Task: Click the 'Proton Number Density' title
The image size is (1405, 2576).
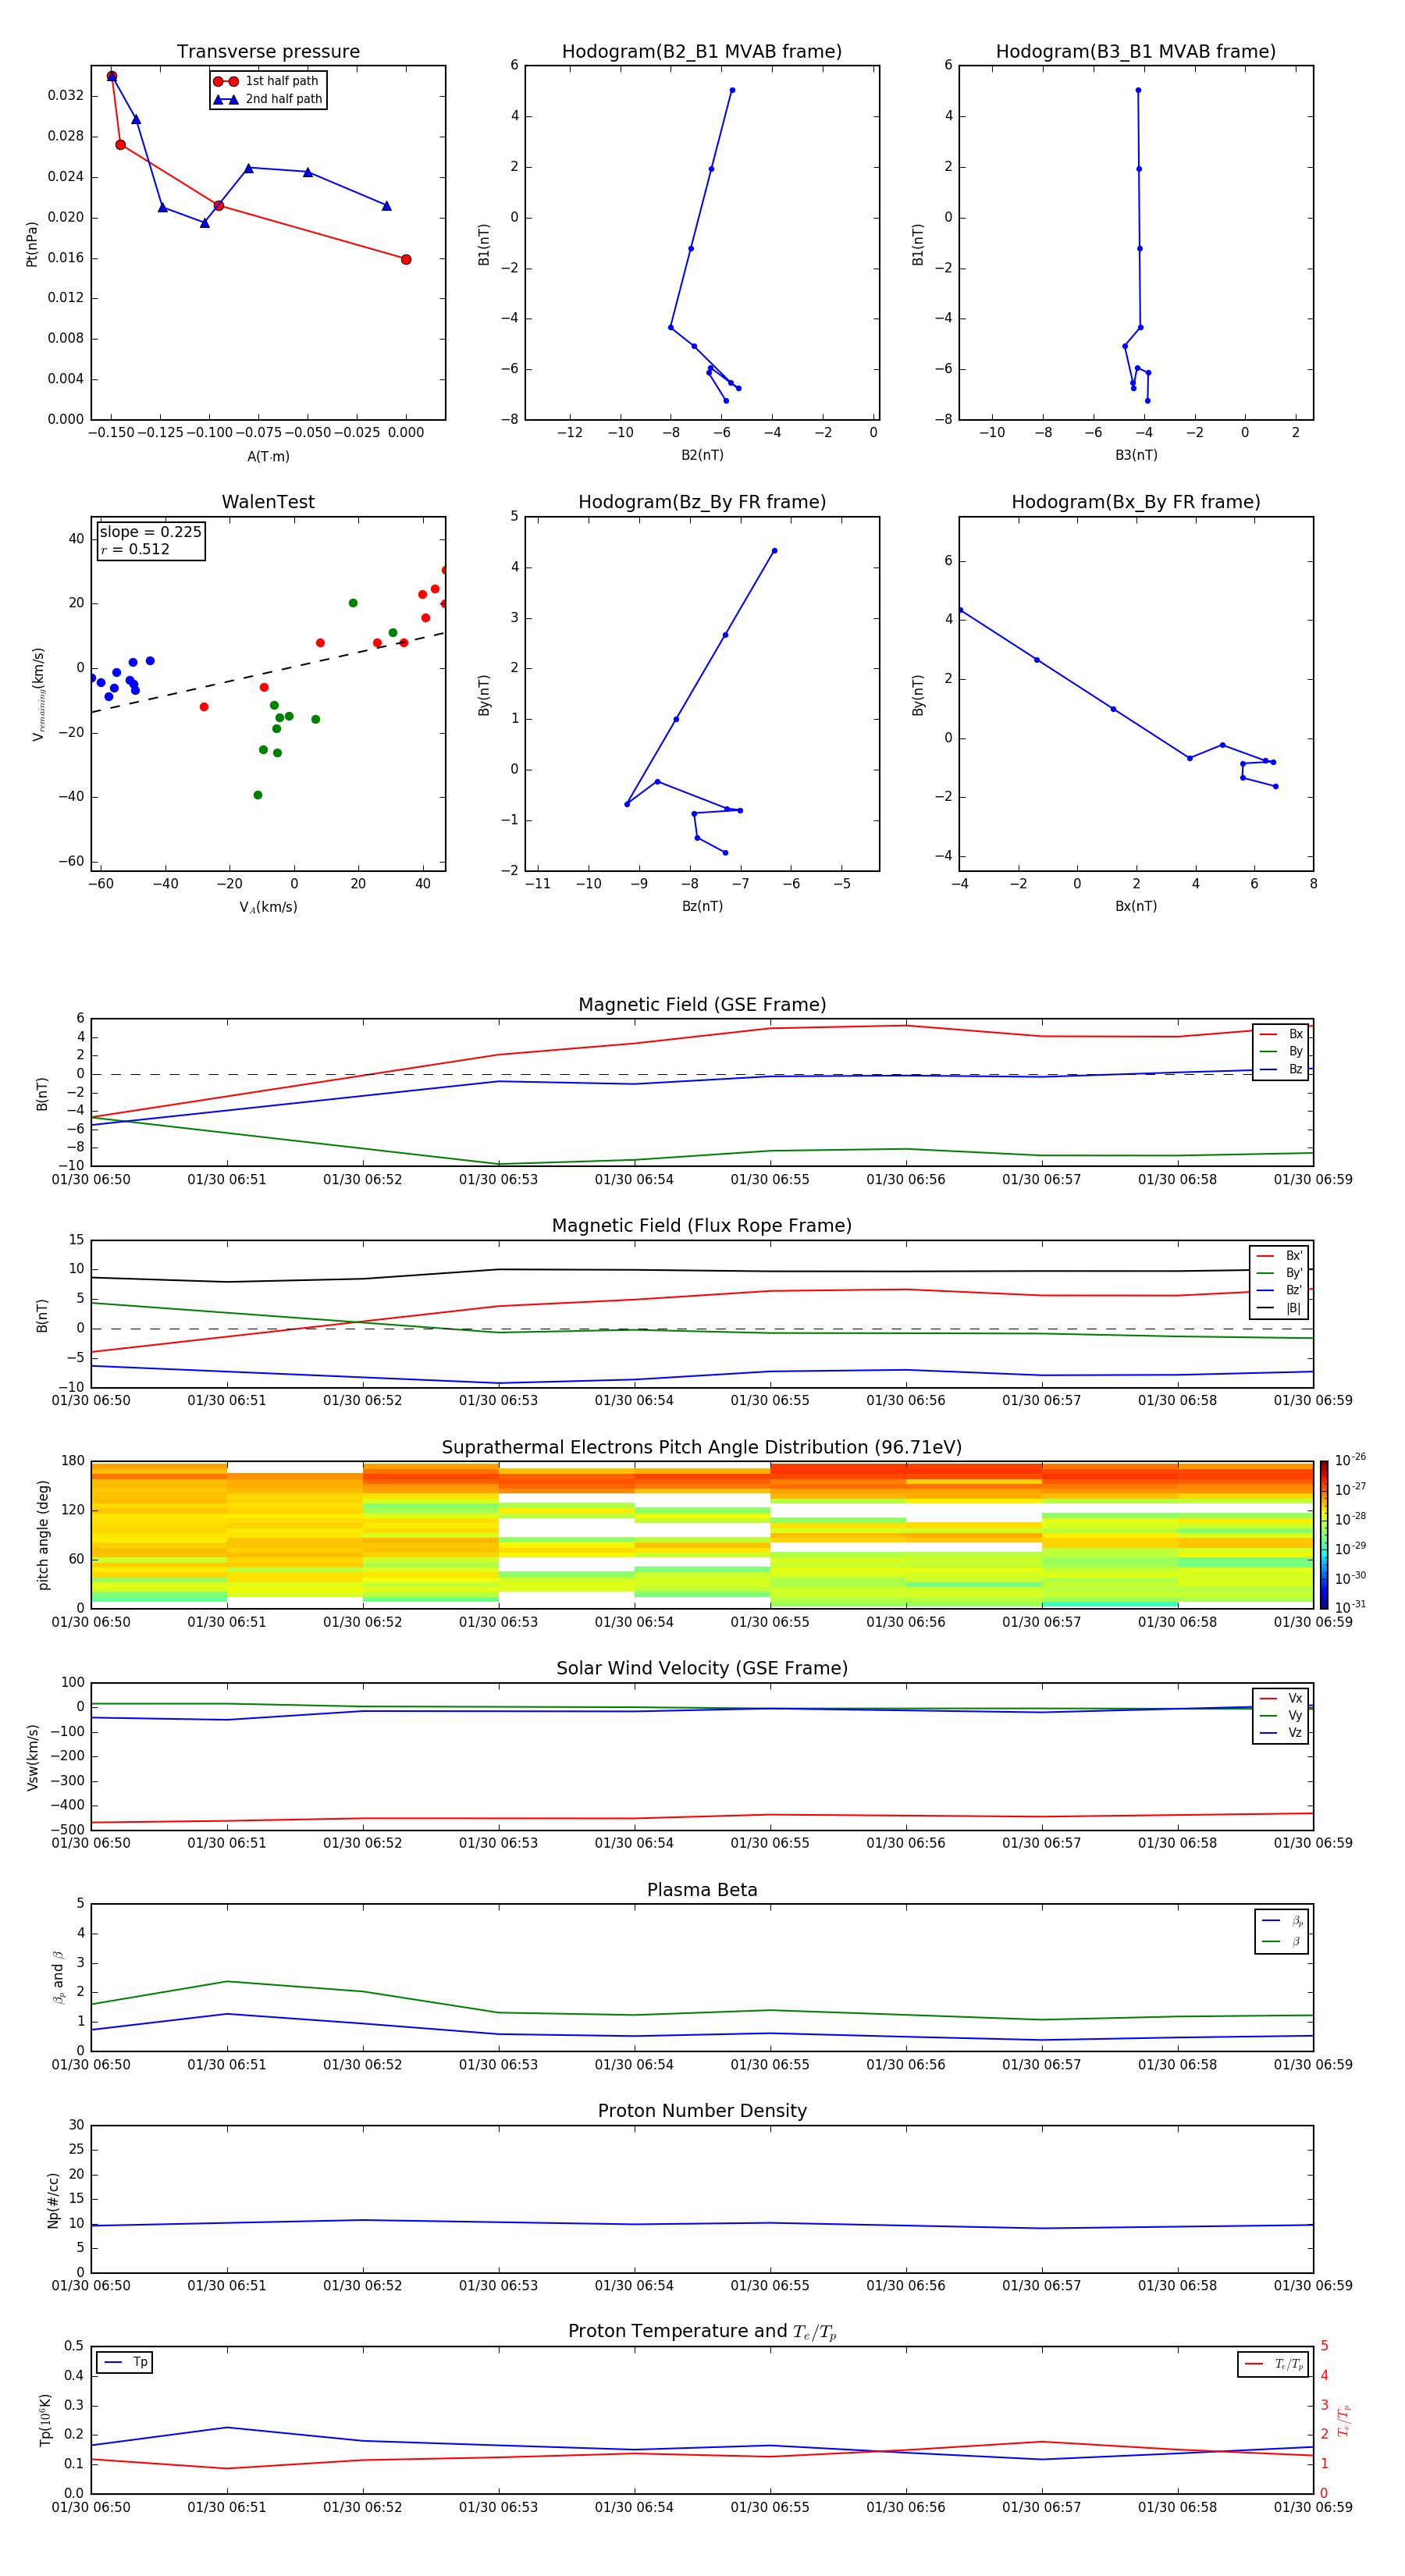Action: pos(702,2111)
